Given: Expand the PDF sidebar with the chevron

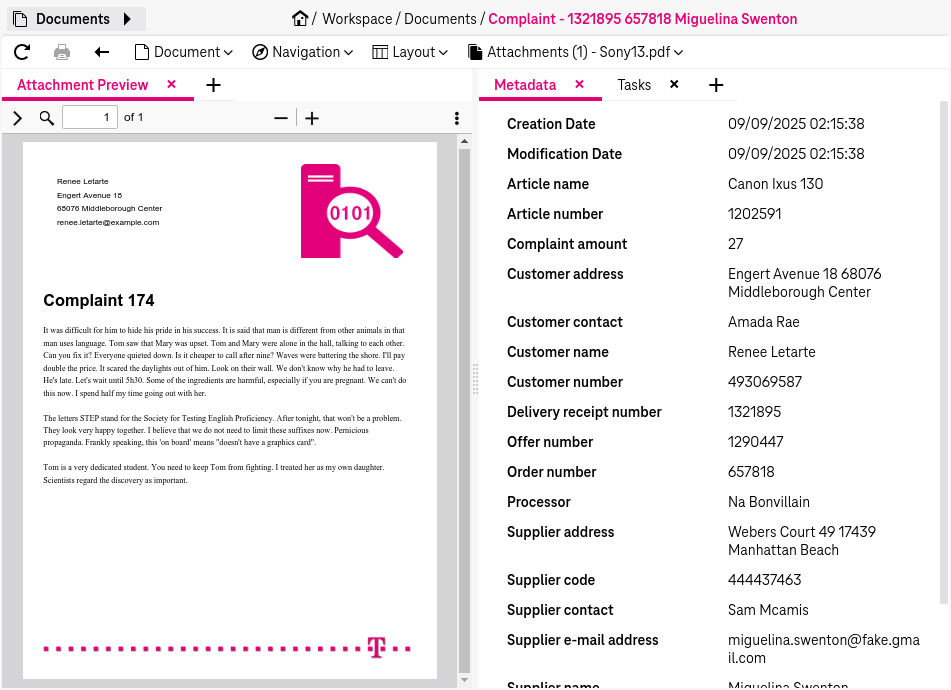Looking at the screenshot, I should pyautogui.click(x=16, y=117).
